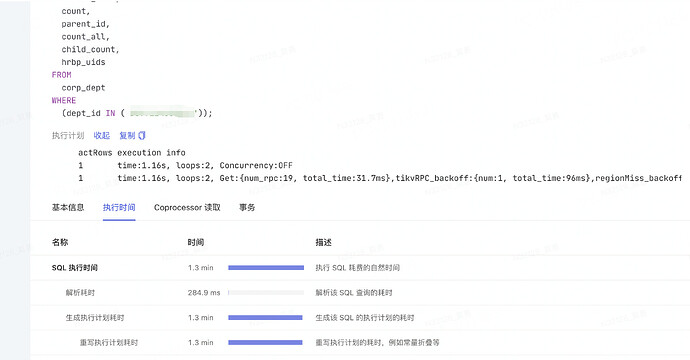Screen dimensions: 690x360
Task: Open the Coprocessor 读取 tab
Action: [187, 207]
